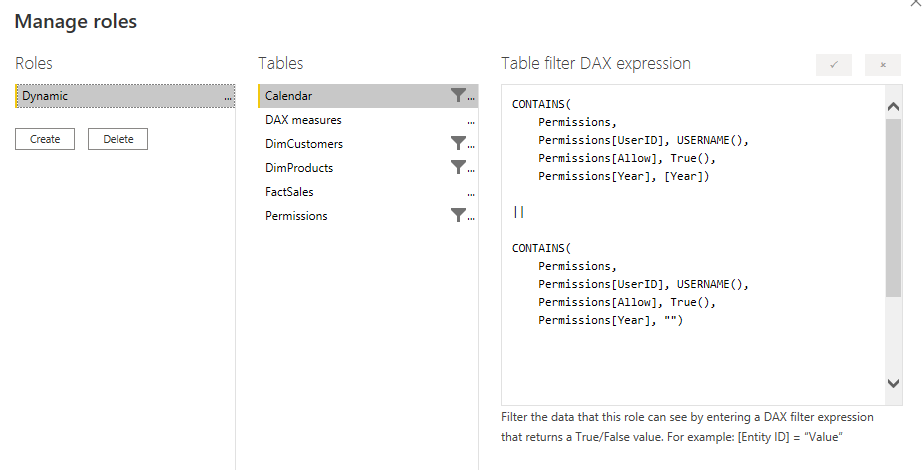Click the filter icon on Calendar table

(458, 95)
